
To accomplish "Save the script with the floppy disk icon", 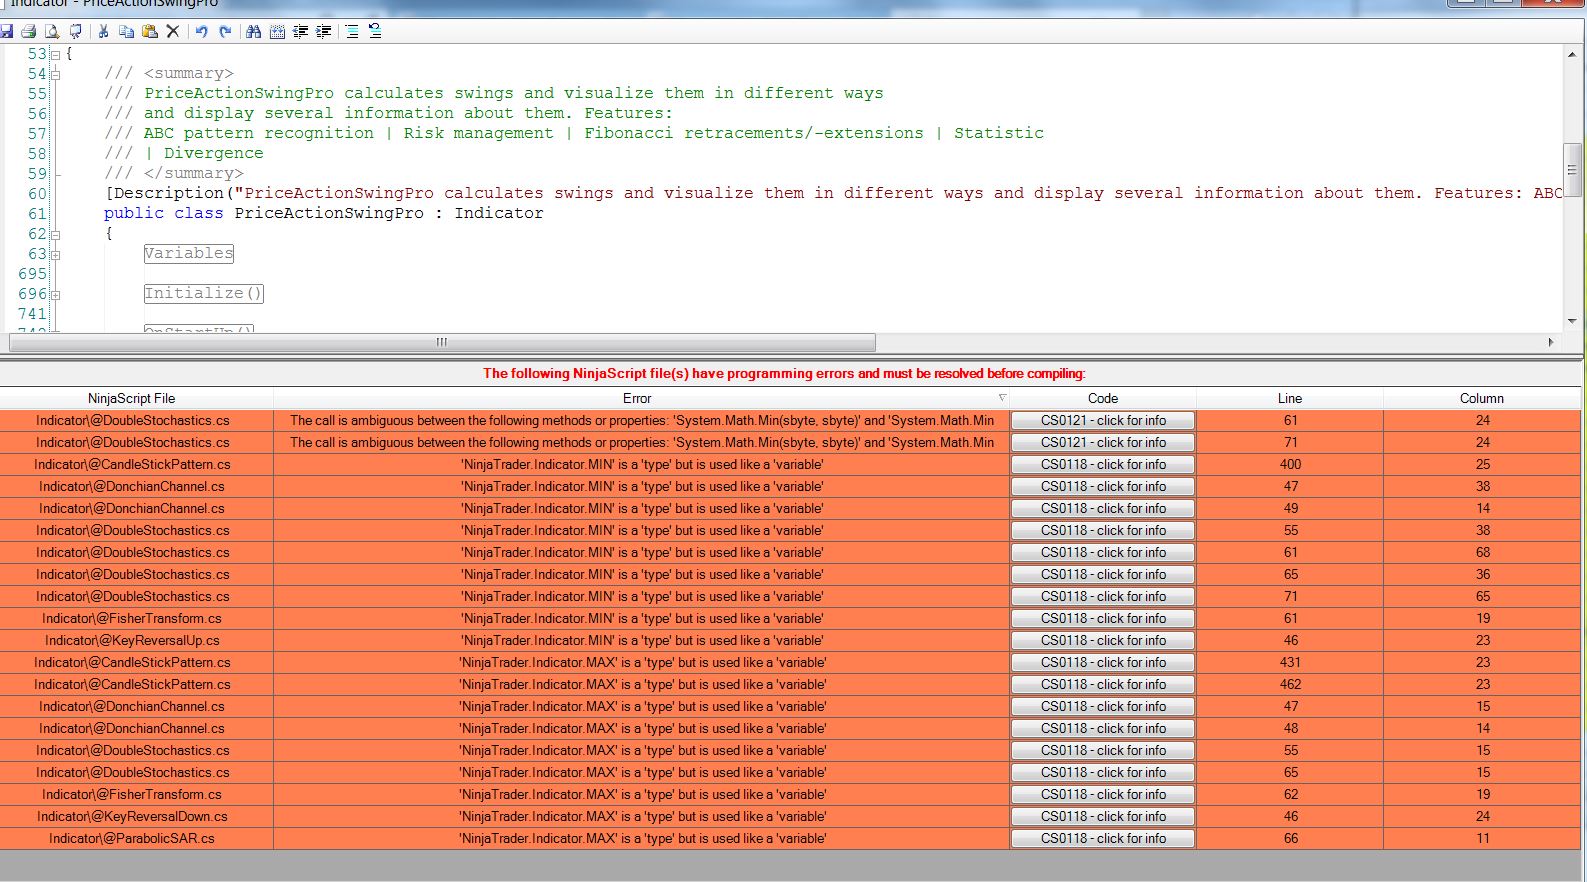I will tap(7, 32).
